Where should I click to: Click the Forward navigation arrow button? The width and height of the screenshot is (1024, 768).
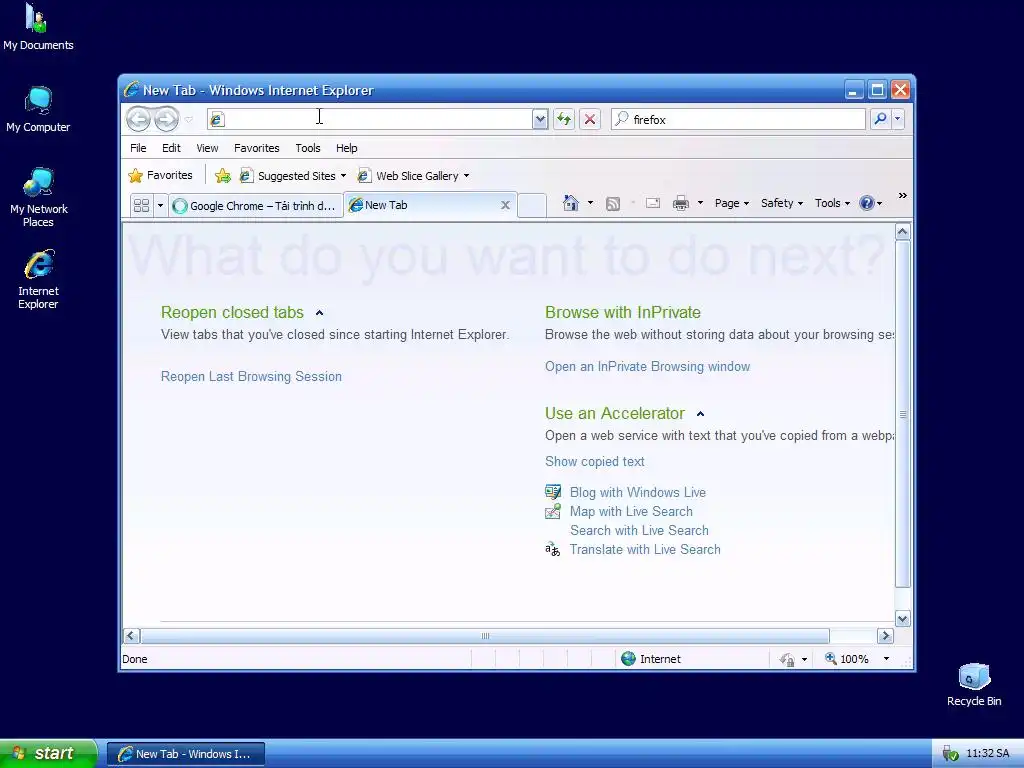167,119
